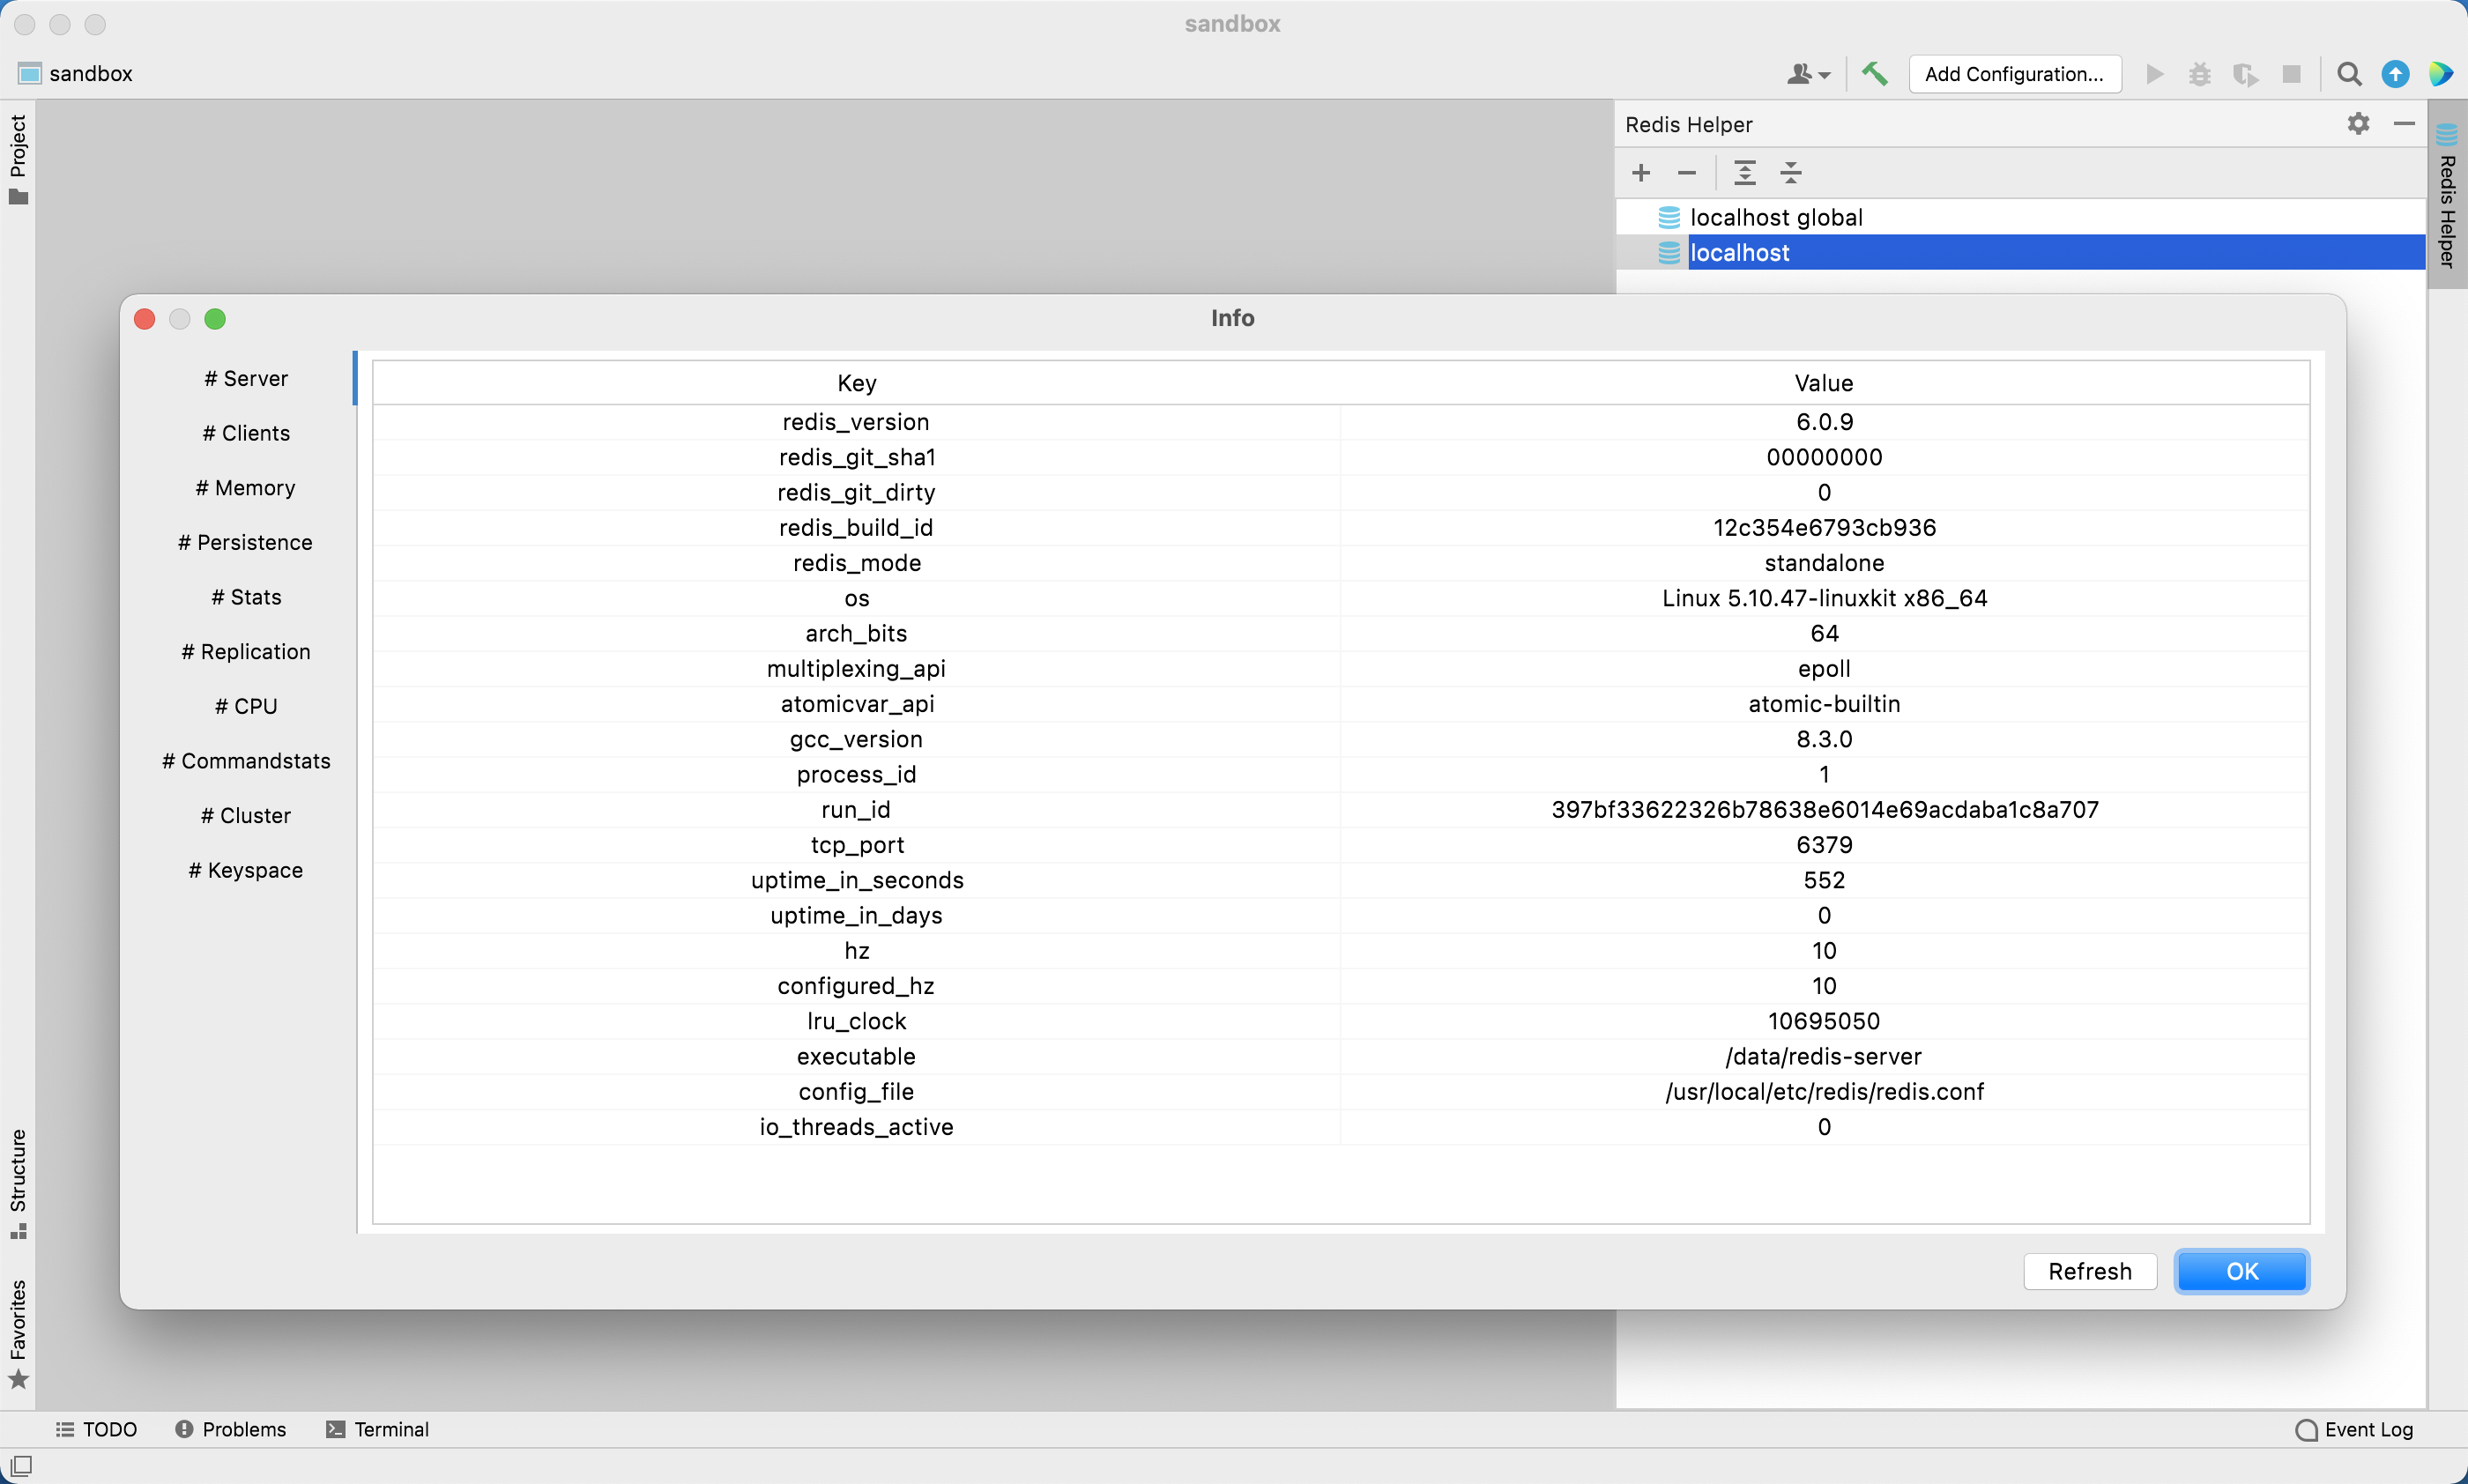This screenshot has height=1484, width=2468.
Task: Collapse all connections in Redis Helper
Action: 1790,173
